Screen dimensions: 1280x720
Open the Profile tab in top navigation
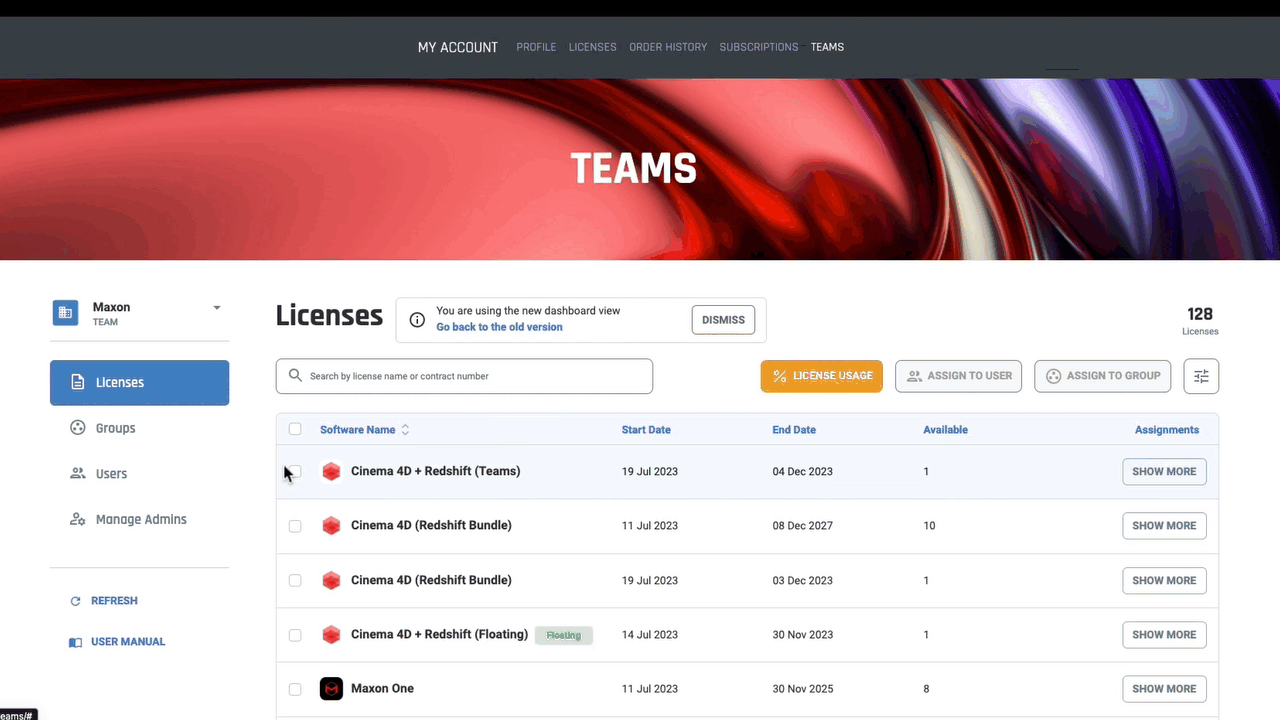[536, 47]
